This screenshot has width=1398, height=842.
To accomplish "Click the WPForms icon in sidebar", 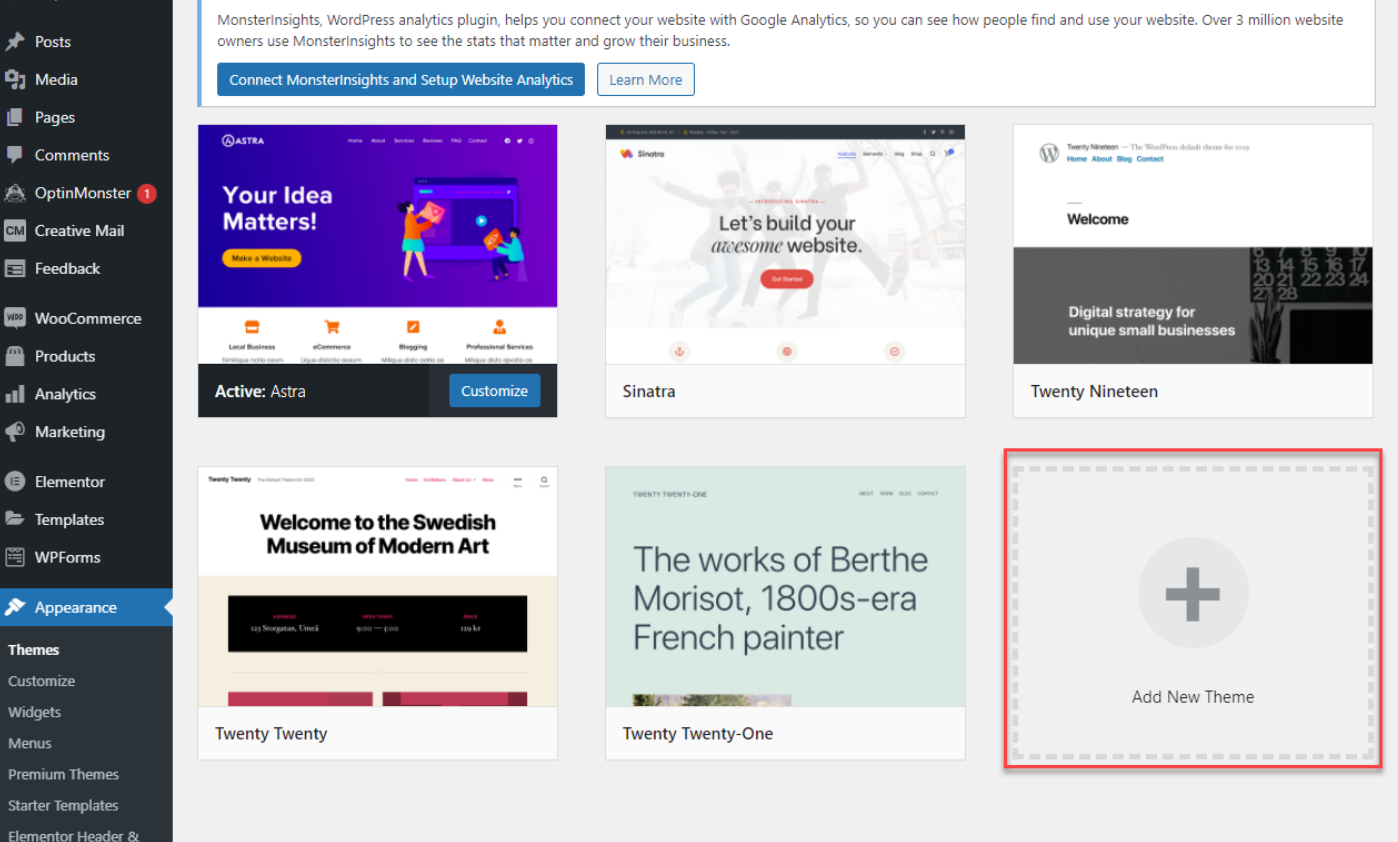I will [x=15, y=558].
